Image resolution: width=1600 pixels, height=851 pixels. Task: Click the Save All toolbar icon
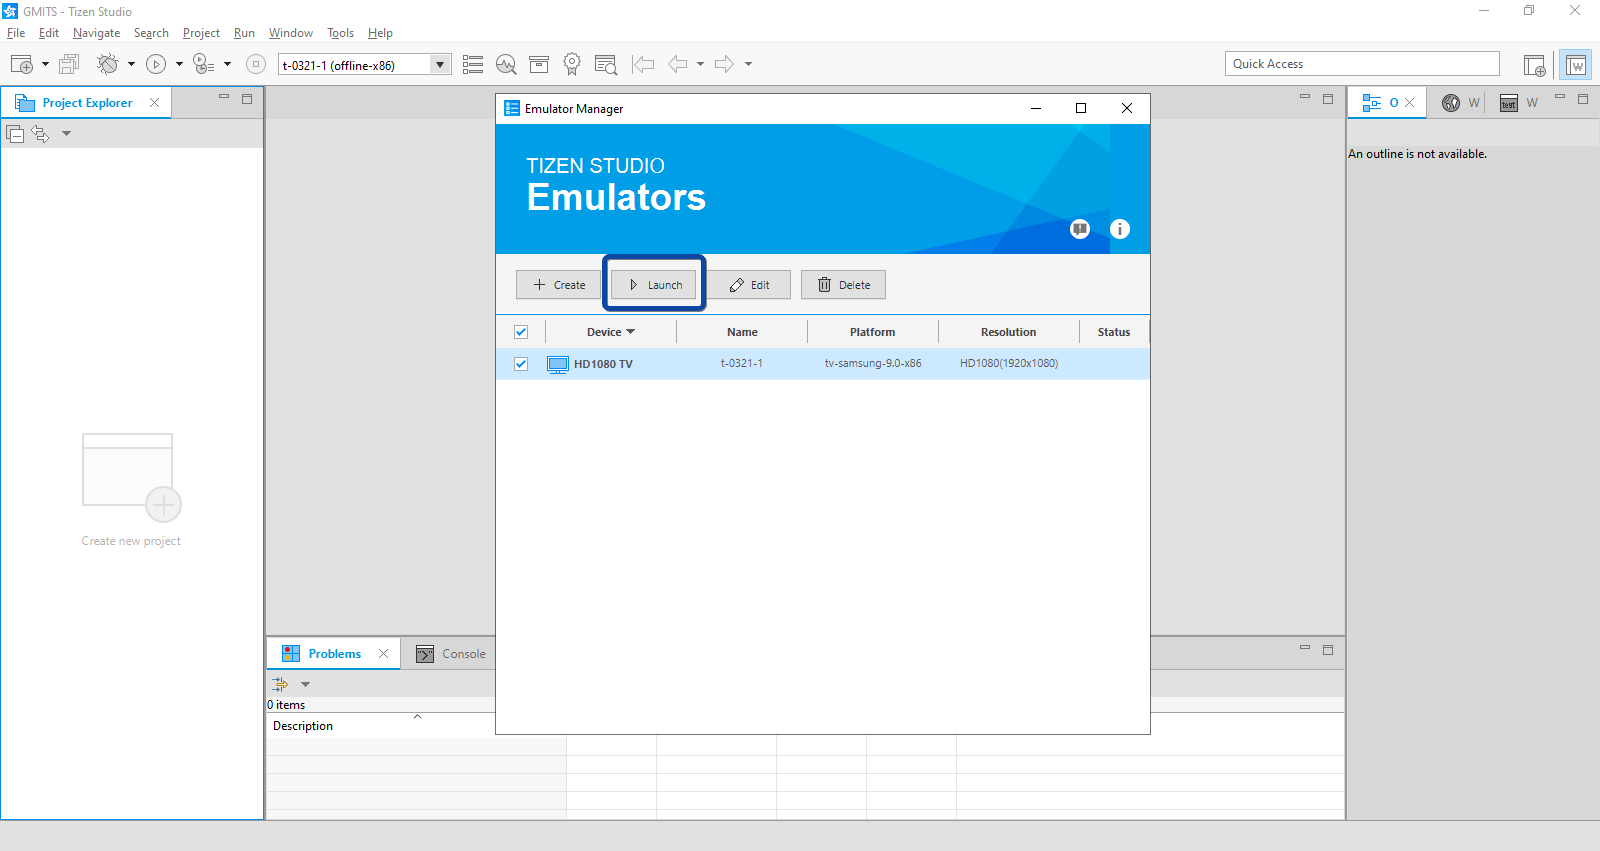[69, 64]
